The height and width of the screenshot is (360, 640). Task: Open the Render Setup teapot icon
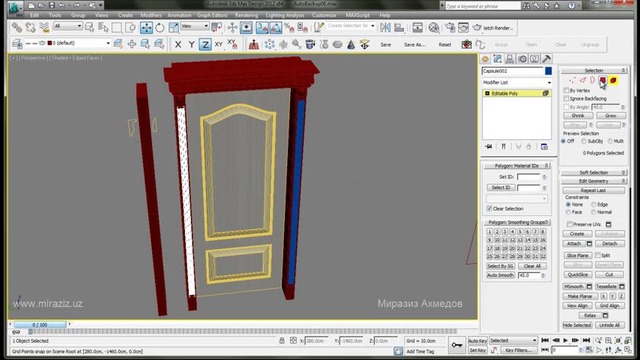450,27
